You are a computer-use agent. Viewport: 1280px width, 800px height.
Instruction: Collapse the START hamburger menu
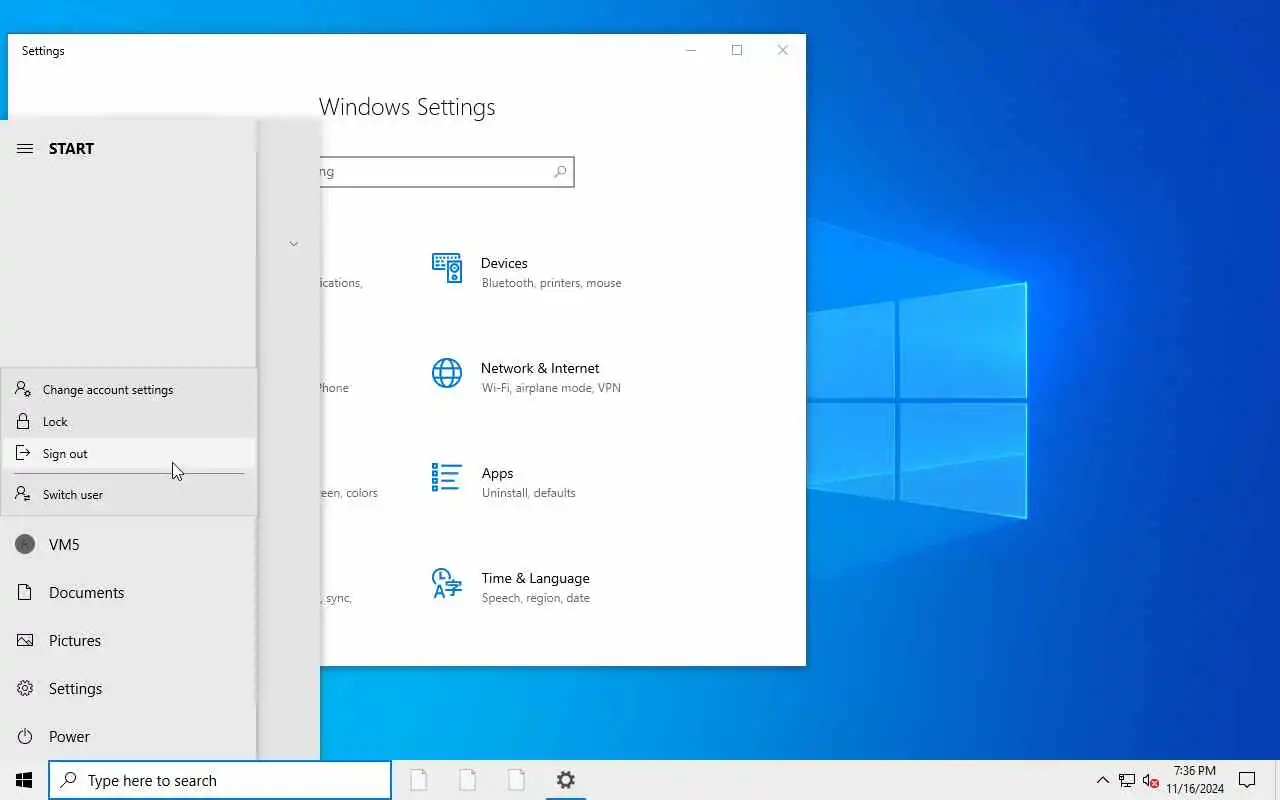pos(25,148)
